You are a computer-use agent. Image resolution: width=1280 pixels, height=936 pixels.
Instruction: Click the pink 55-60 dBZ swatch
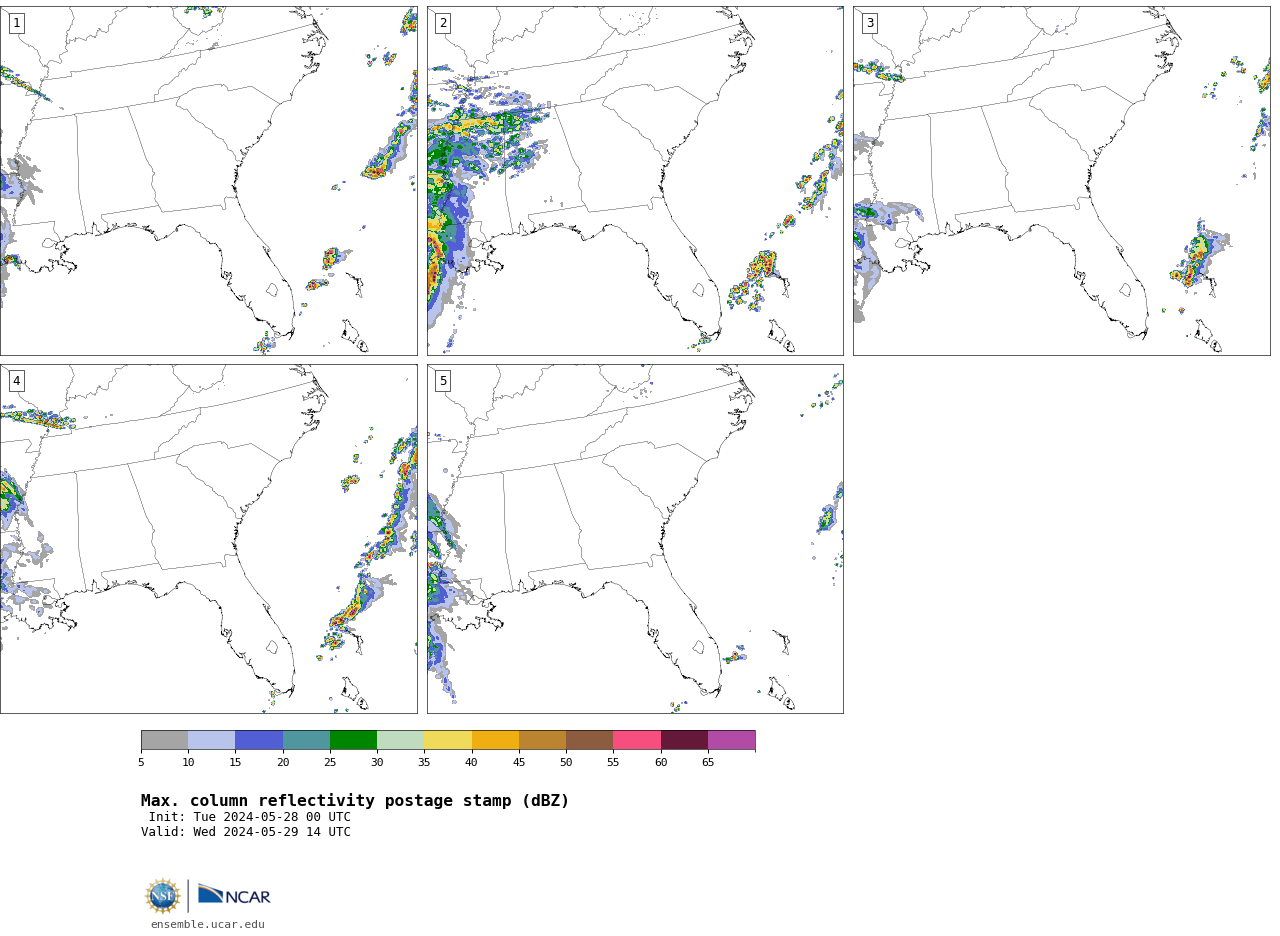(637, 740)
